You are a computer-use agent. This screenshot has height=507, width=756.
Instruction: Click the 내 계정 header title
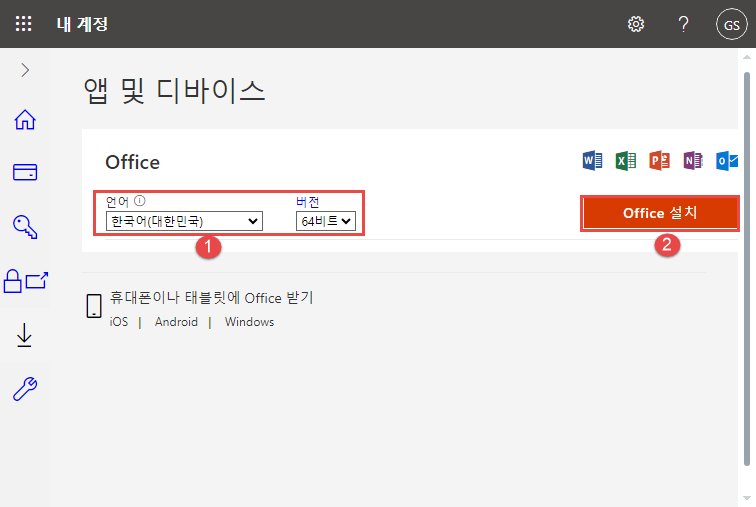82,24
